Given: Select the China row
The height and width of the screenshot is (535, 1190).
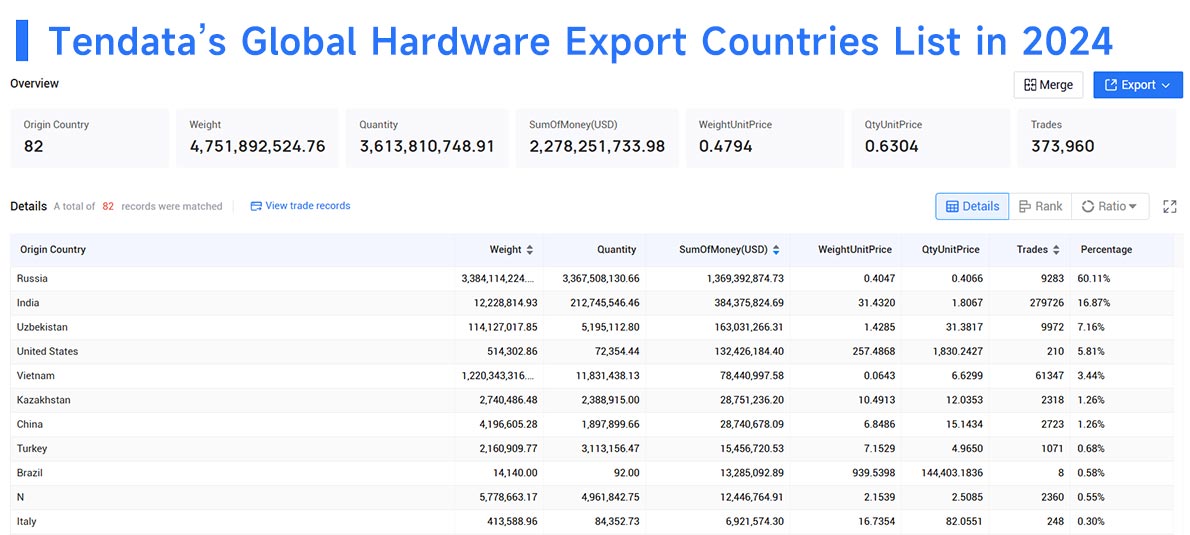Looking at the screenshot, I should pyautogui.click(x=592, y=424).
